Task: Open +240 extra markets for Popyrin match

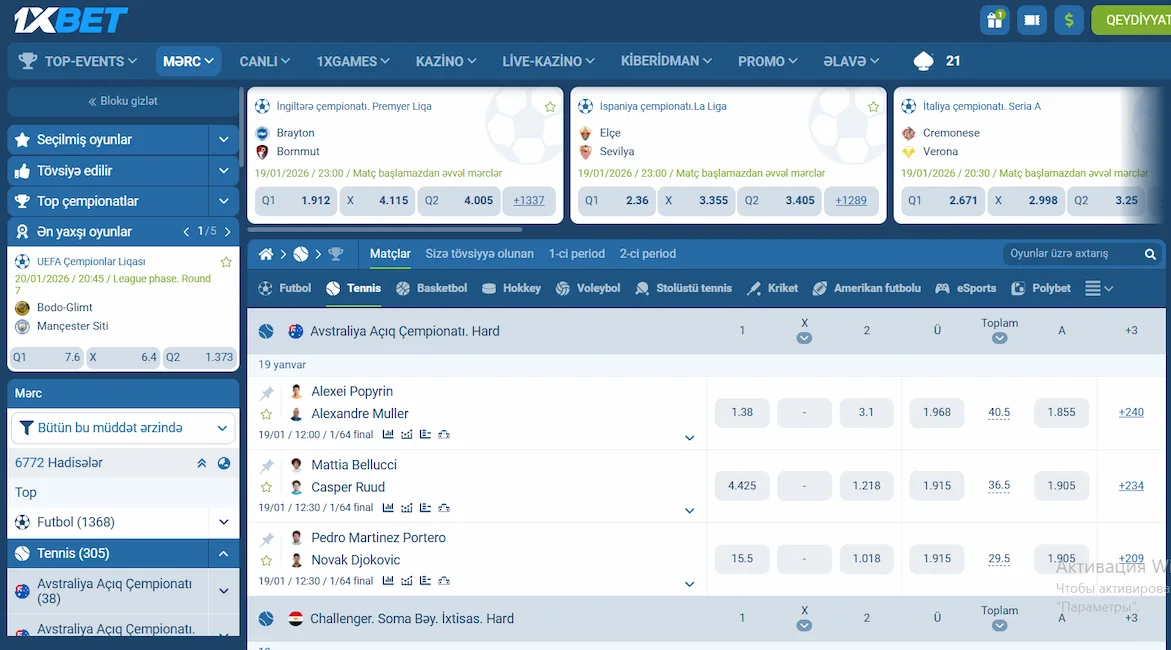Action: (1130, 412)
